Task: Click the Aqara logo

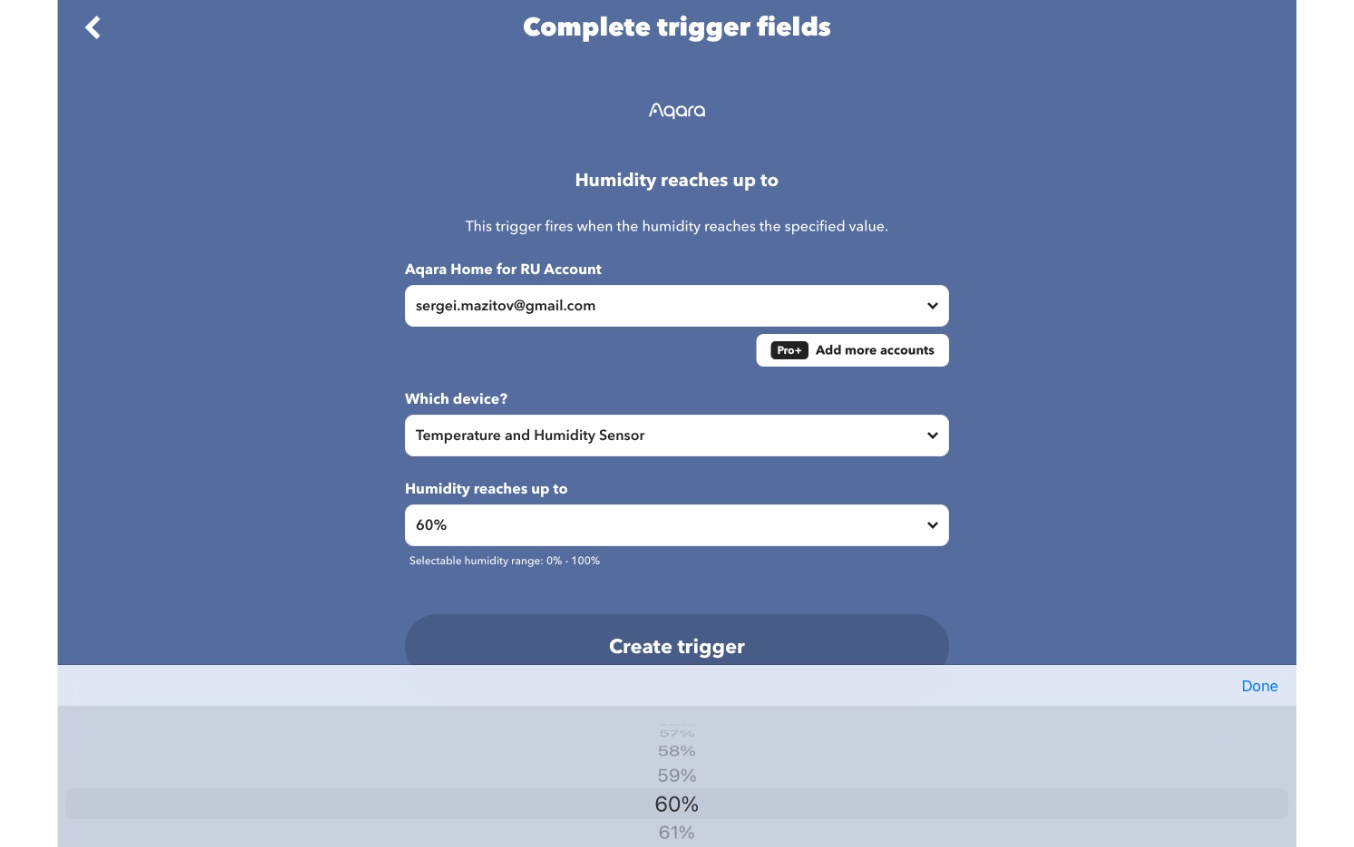Action: [677, 111]
